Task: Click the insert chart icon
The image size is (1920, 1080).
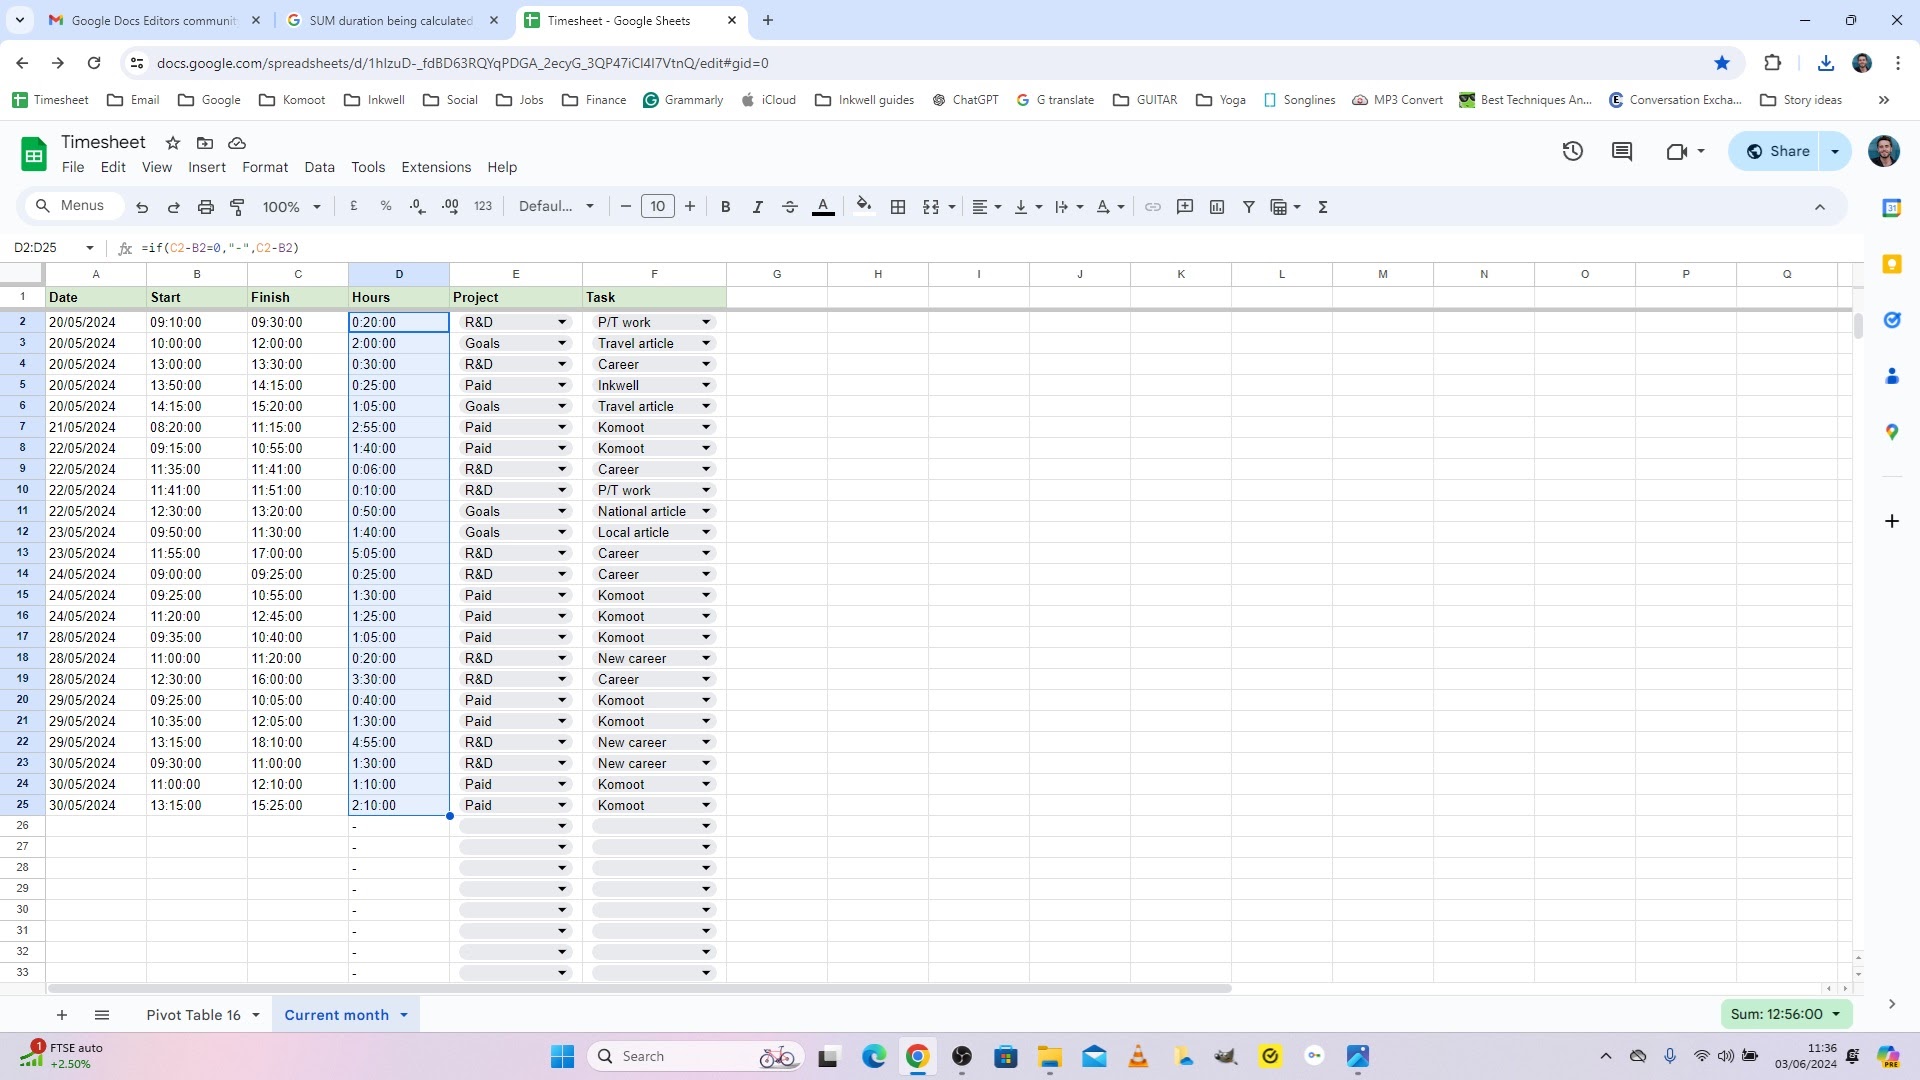Action: [1217, 207]
